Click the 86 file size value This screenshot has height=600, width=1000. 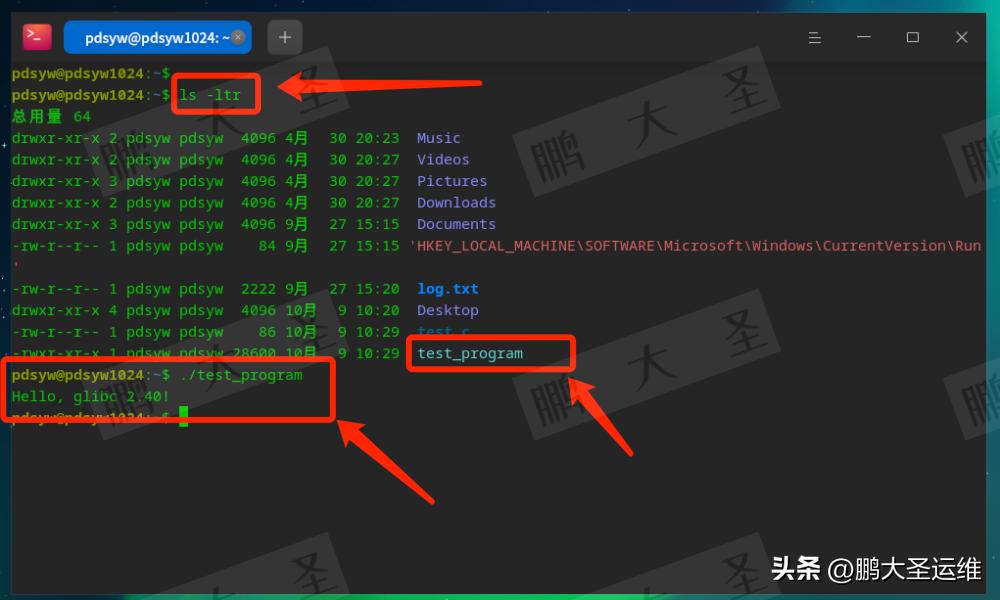click(267, 332)
